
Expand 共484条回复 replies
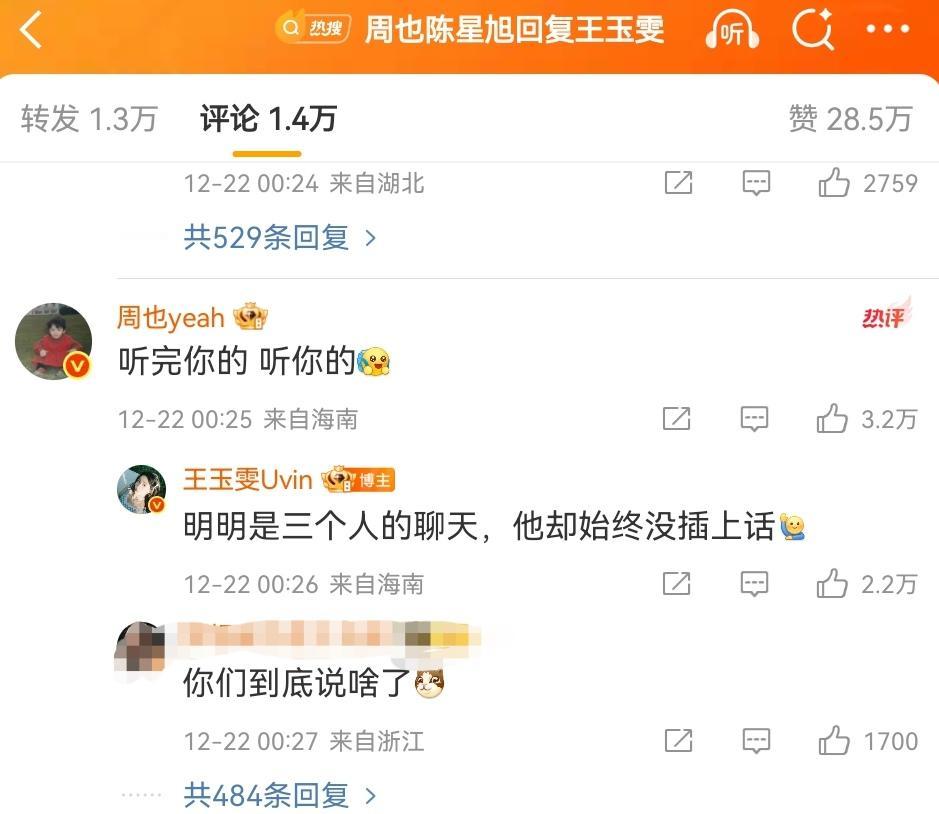click(x=280, y=795)
